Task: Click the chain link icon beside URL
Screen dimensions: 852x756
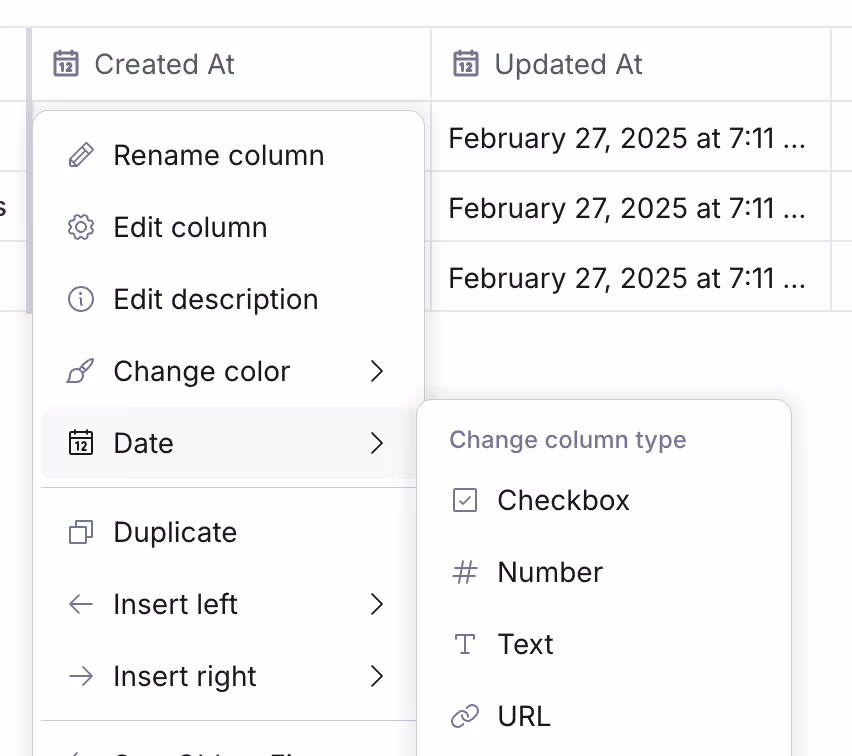Action: coord(465,716)
